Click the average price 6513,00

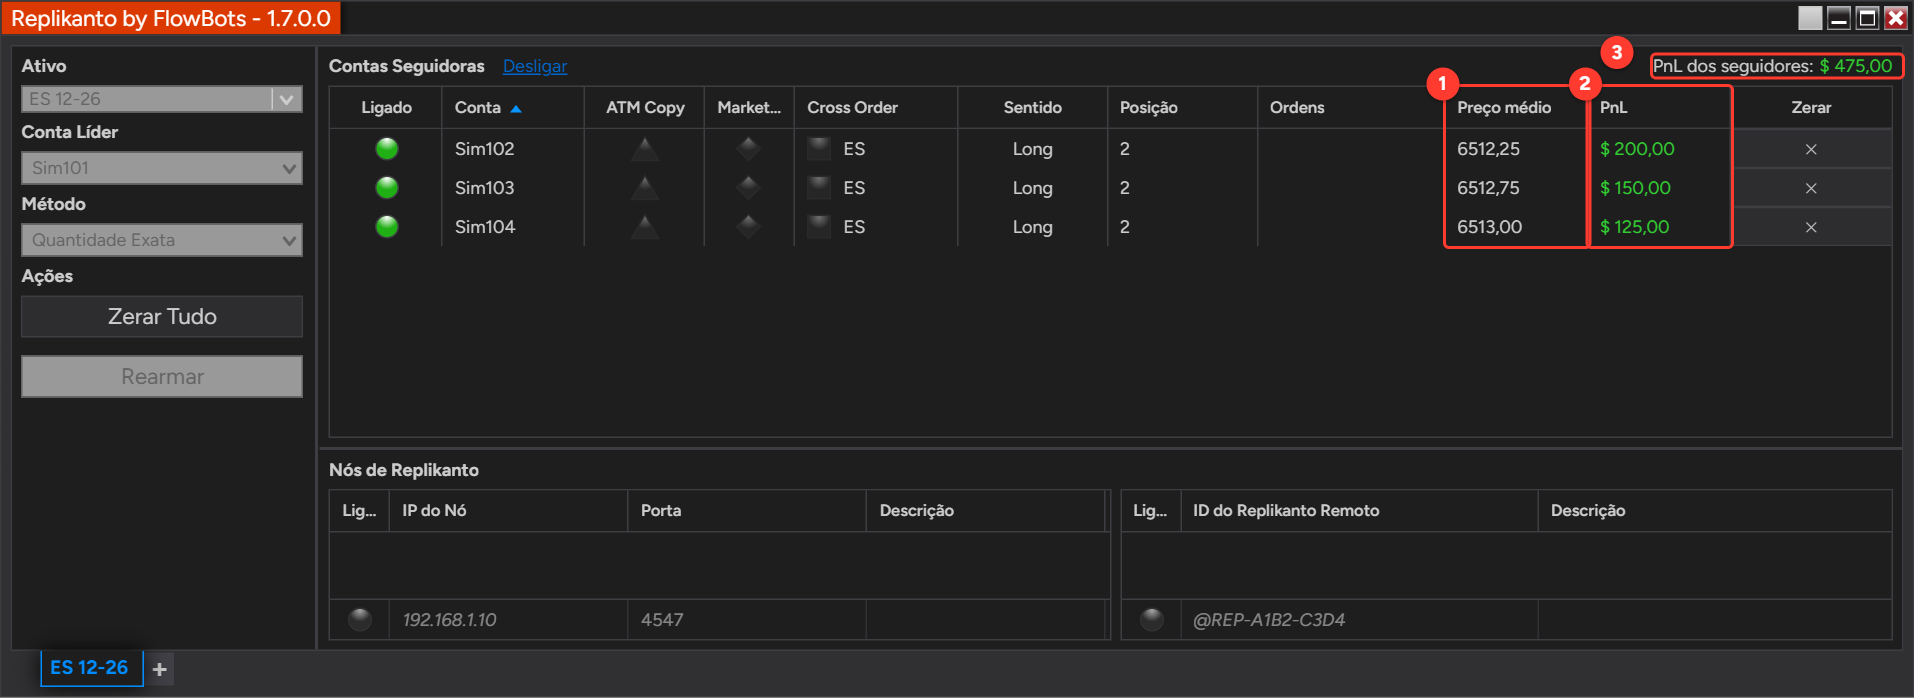click(1489, 227)
